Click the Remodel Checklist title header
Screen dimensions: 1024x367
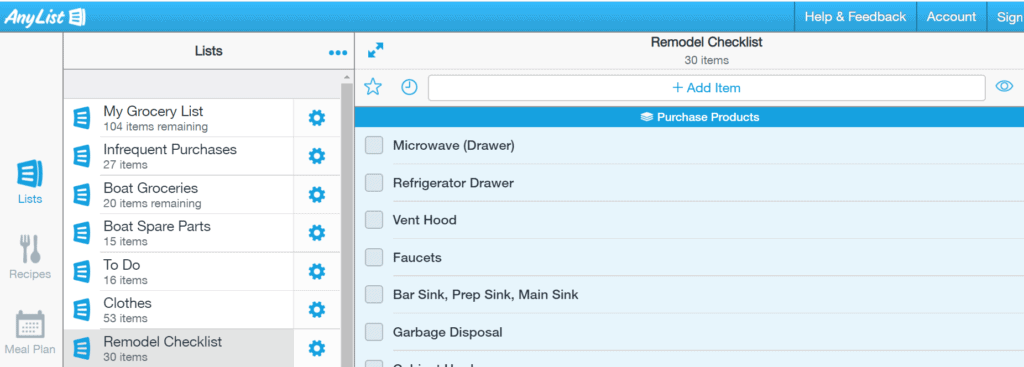coord(707,42)
